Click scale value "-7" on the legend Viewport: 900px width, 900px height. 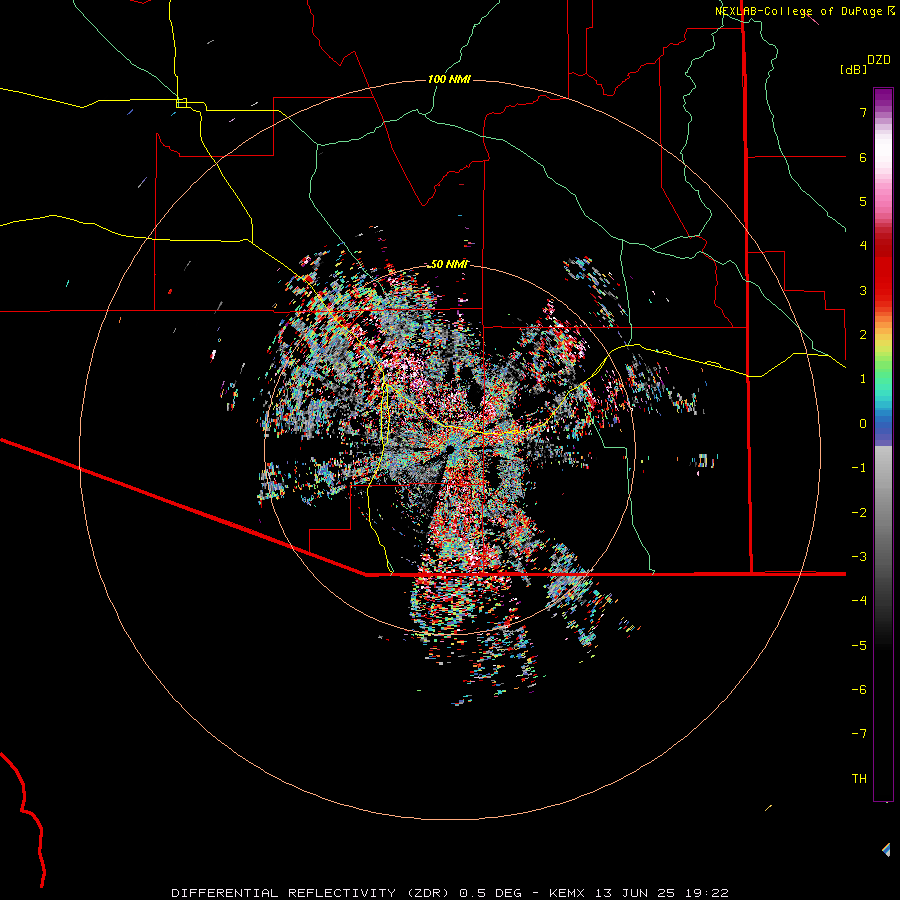[859, 734]
